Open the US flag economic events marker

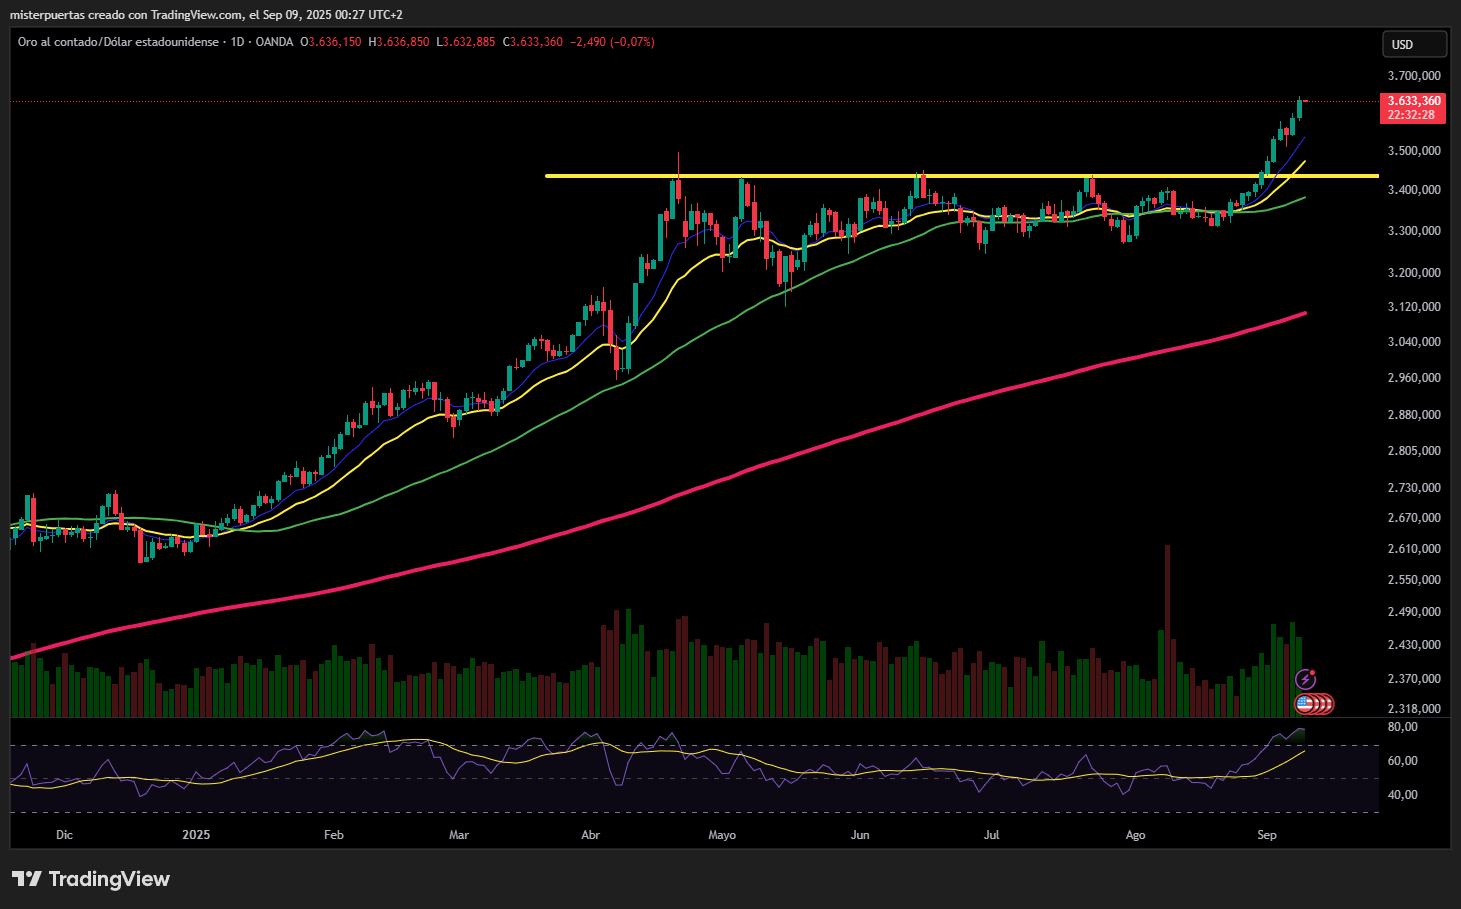[1304, 704]
